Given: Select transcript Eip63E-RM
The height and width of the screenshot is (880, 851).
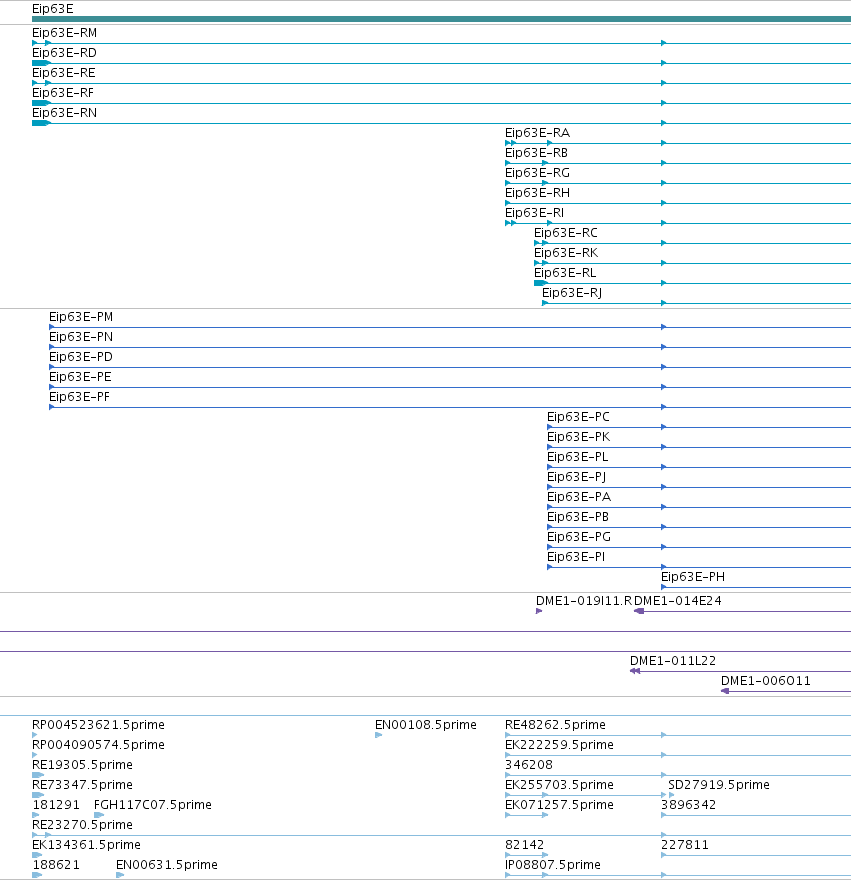Looking at the screenshot, I should pyautogui.click(x=65, y=33).
